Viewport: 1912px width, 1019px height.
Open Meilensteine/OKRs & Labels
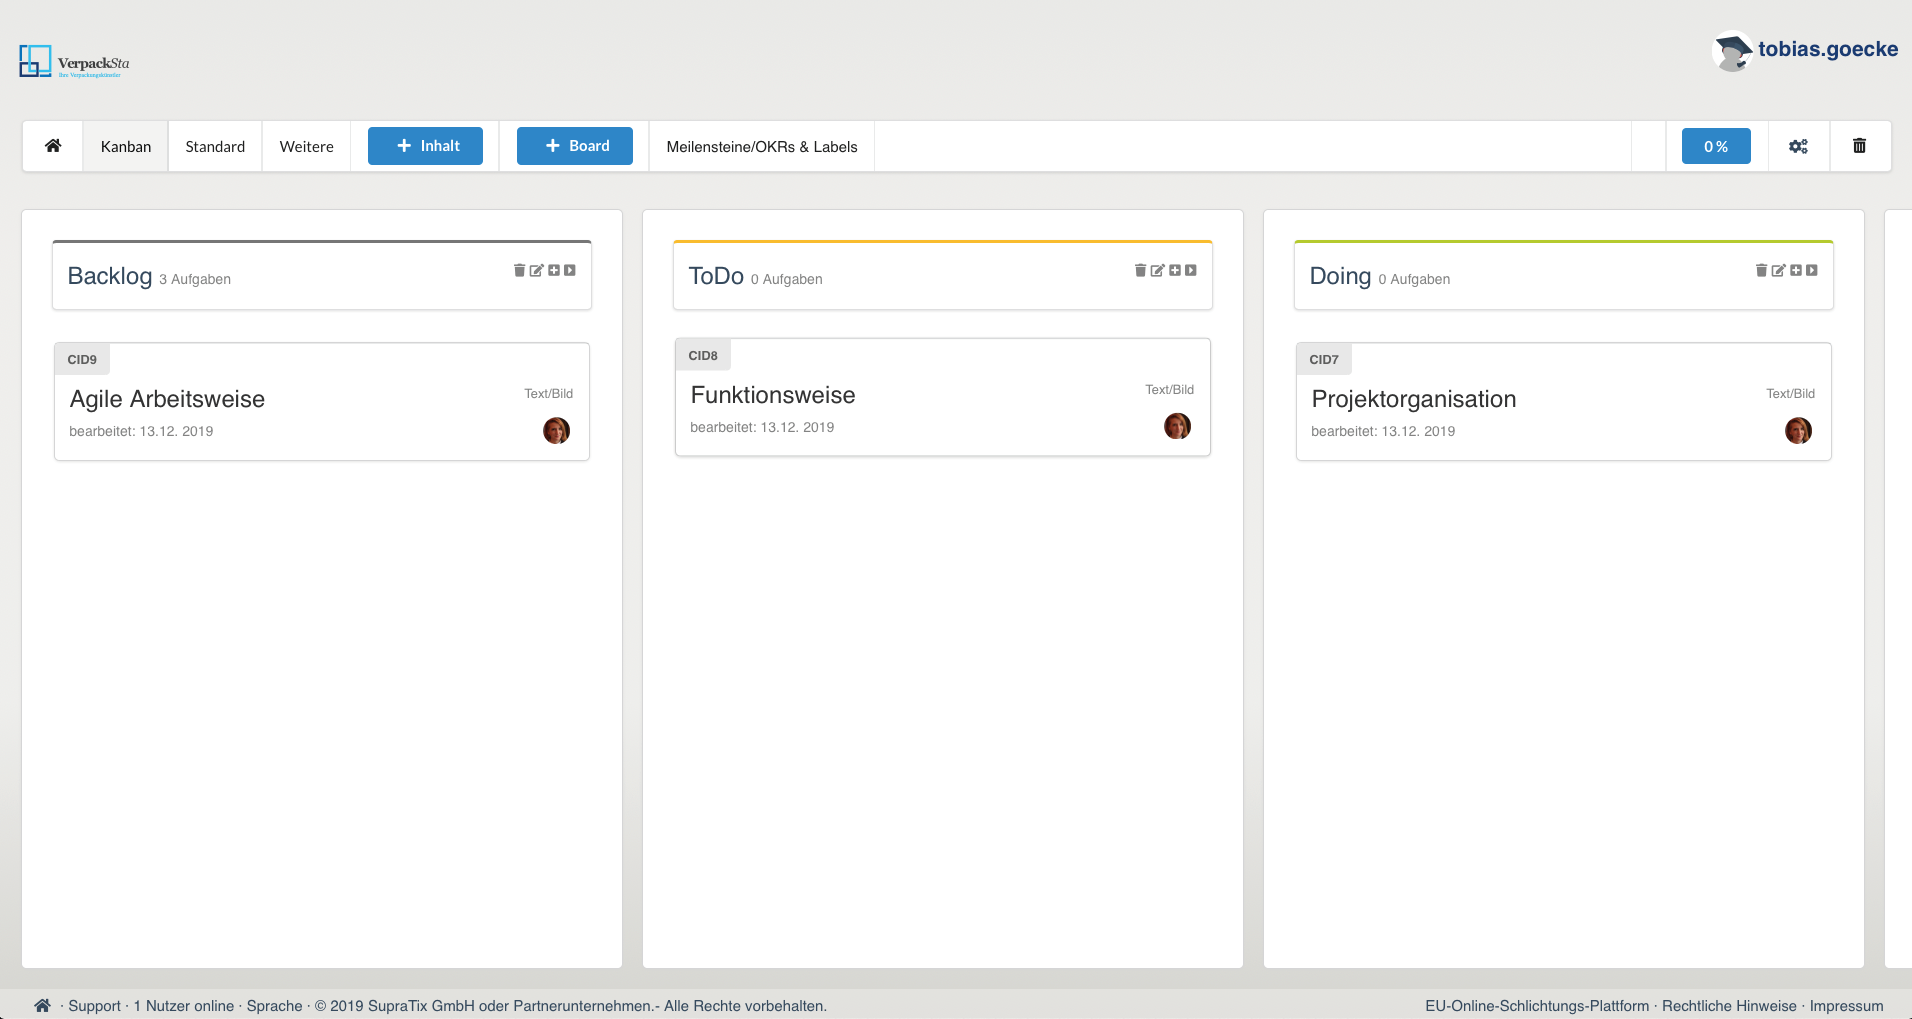click(x=762, y=146)
